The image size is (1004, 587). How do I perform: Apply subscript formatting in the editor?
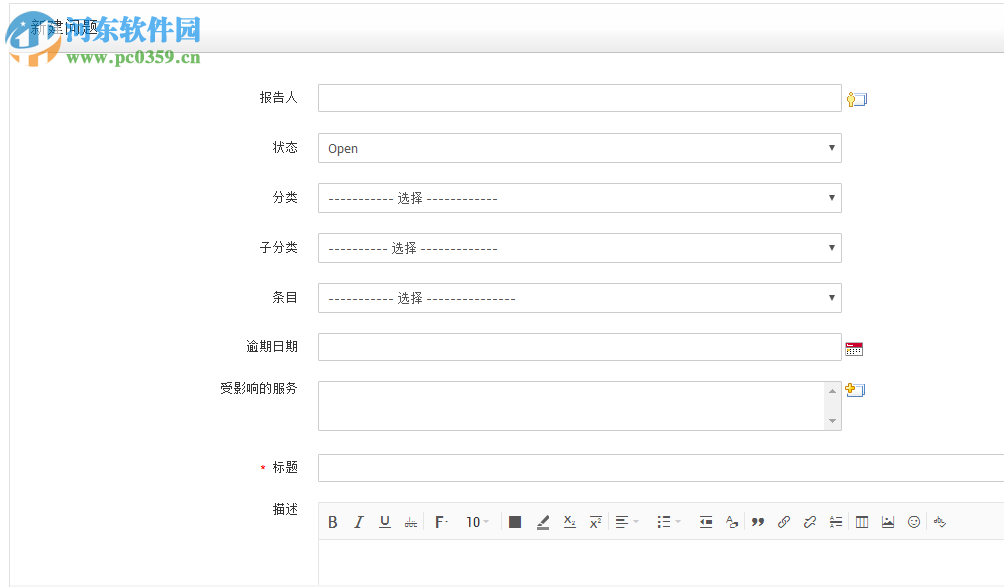point(569,521)
